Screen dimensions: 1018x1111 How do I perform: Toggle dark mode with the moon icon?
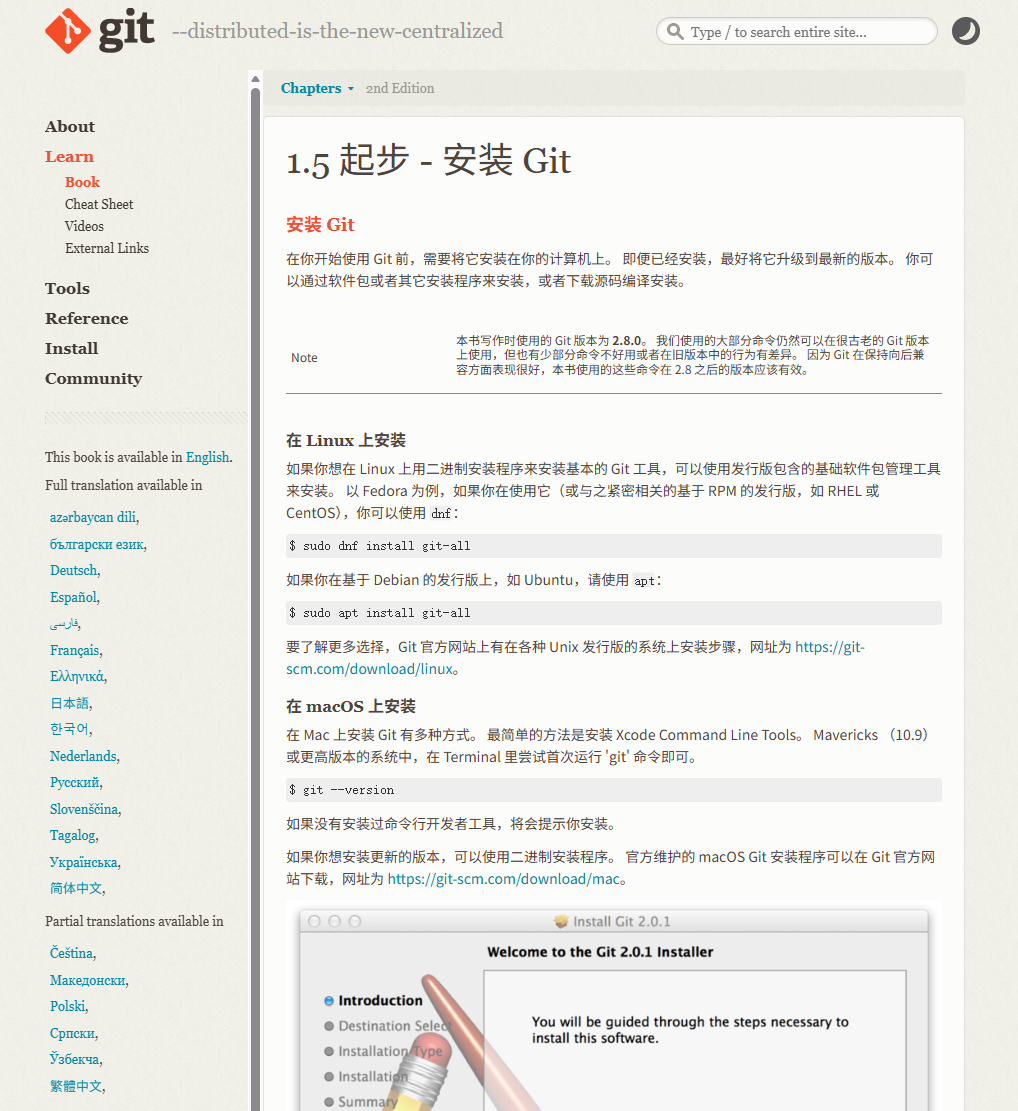pos(965,31)
